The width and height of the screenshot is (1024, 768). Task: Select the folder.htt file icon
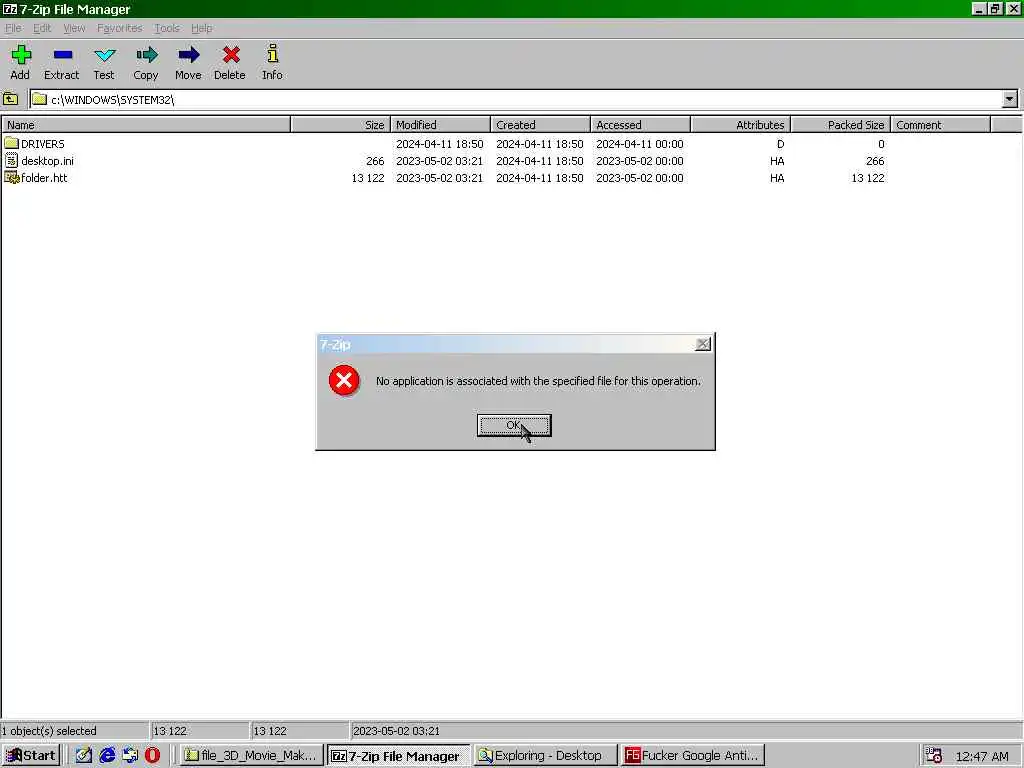click(x=12, y=178)
